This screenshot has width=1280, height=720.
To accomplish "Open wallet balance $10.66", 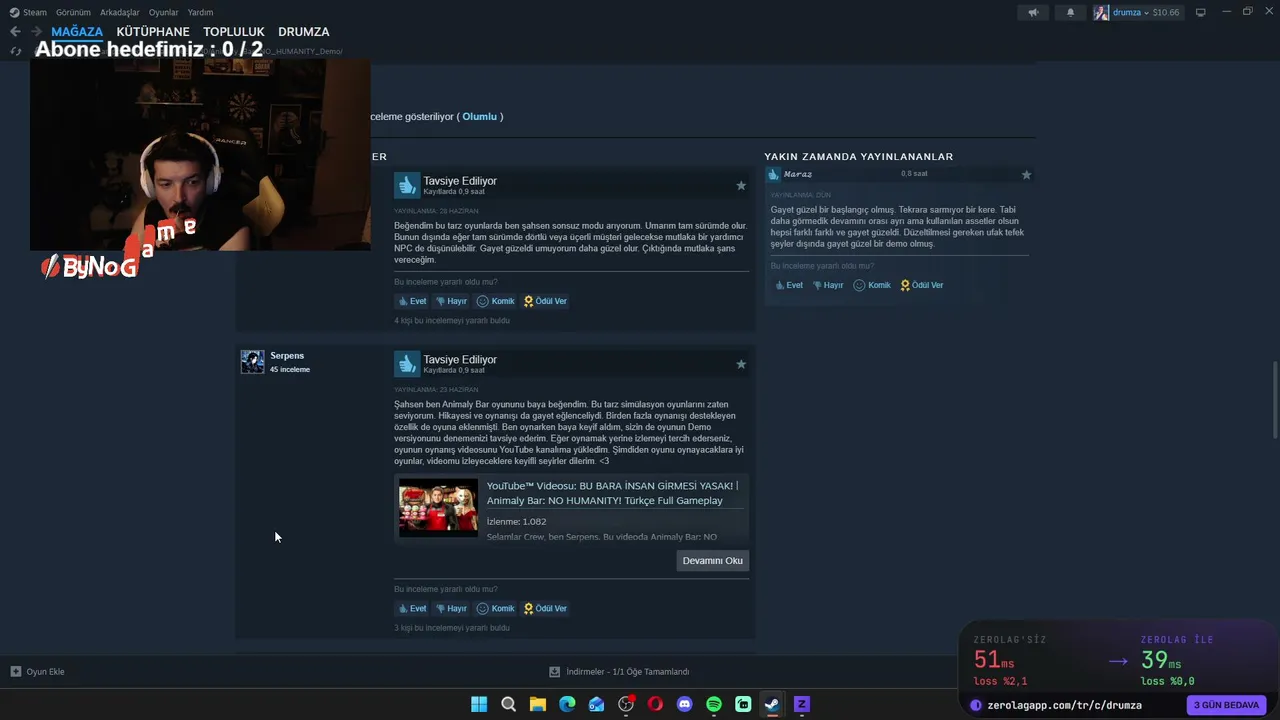I will pos(1166,12).
